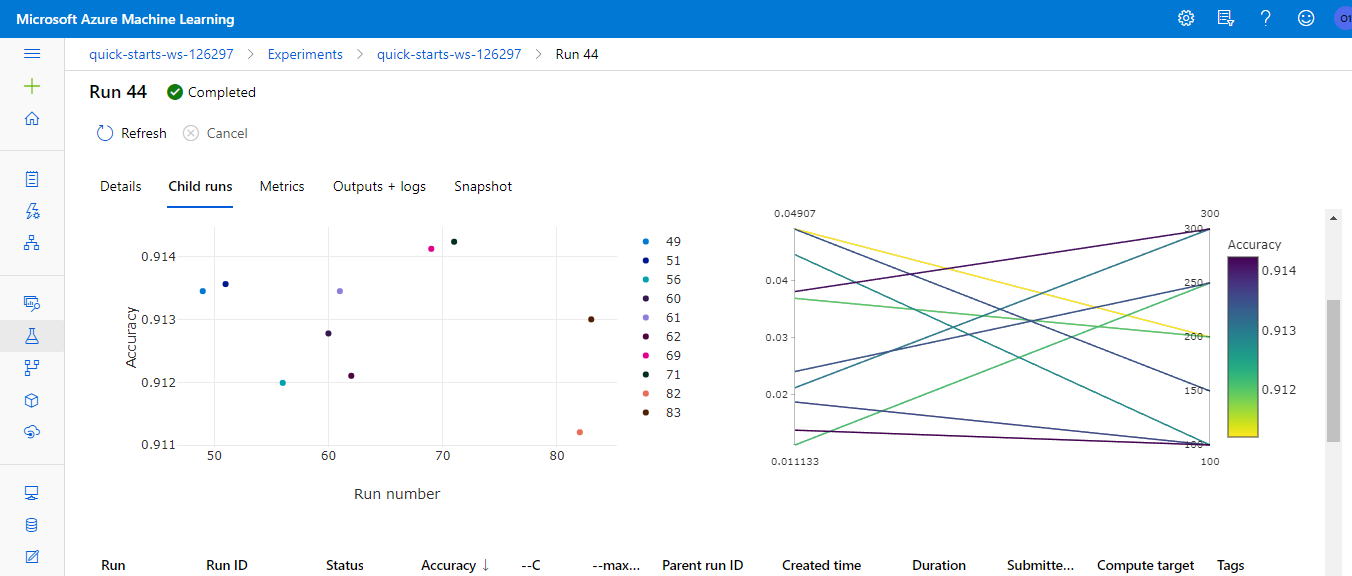Open the notifications list icon in top bar
The image size is (1352, 576).
click(1225, 18)
